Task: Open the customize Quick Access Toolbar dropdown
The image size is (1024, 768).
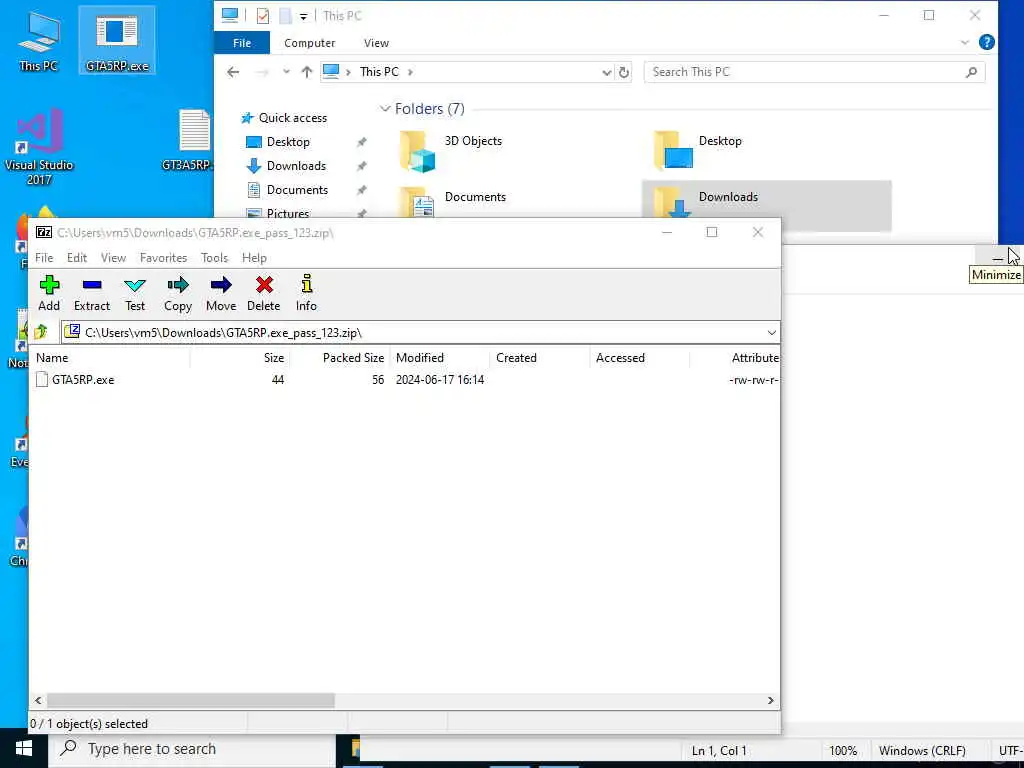Action: [x=303, y=16]
